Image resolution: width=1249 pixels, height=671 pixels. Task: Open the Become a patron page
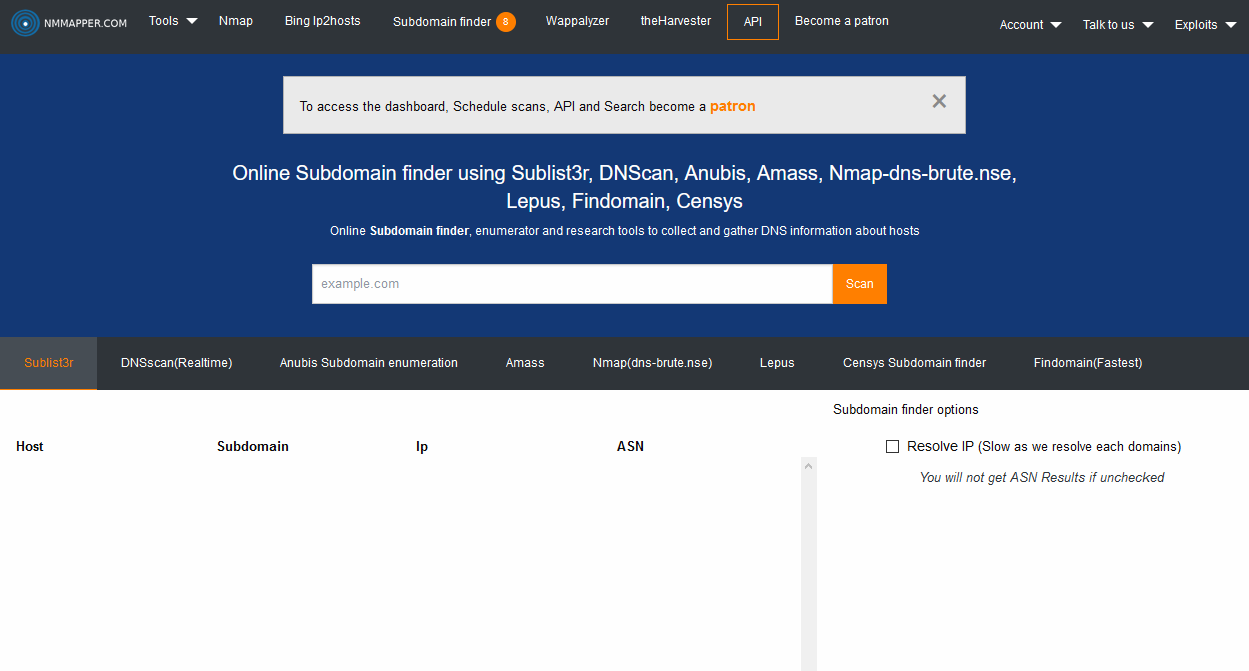pyautogui.click(x=842, y=21)
